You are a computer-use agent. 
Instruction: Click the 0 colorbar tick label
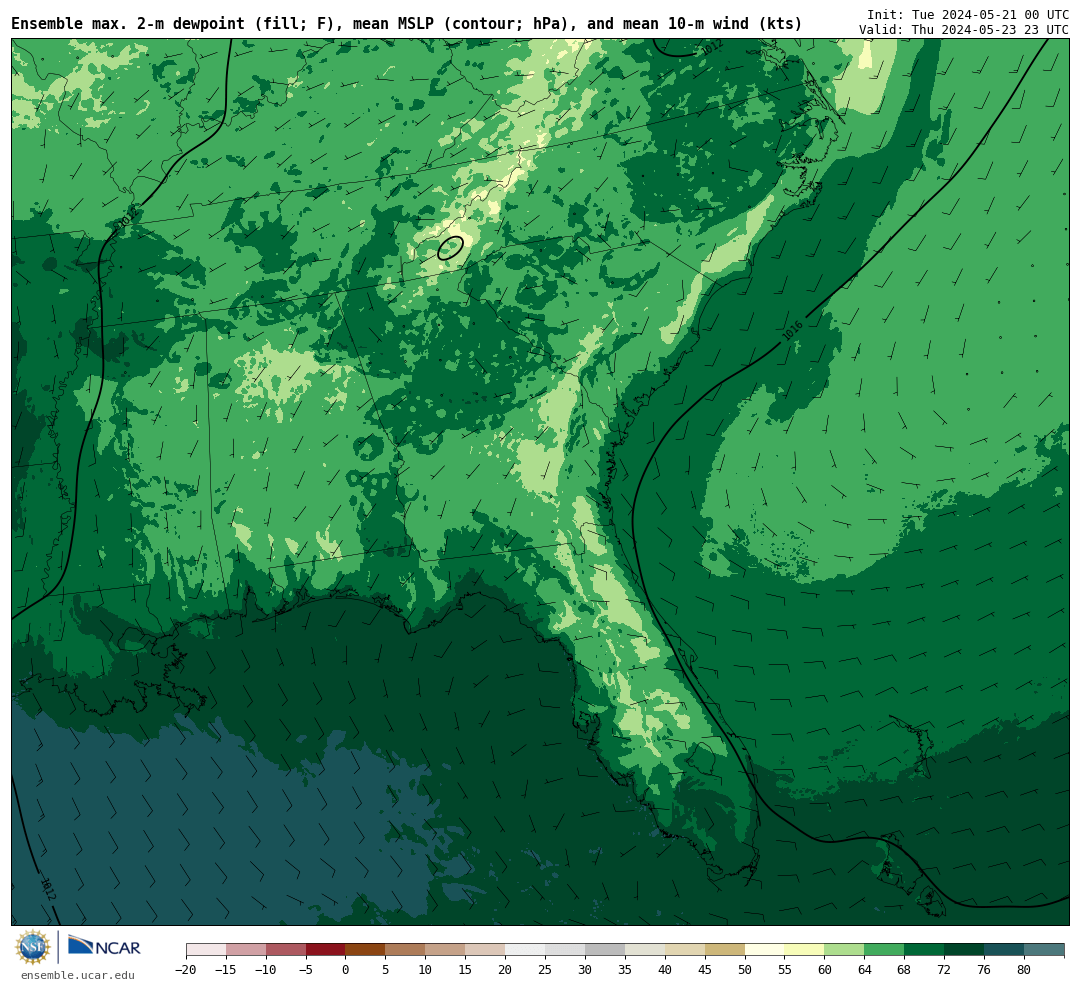[346, 969]
